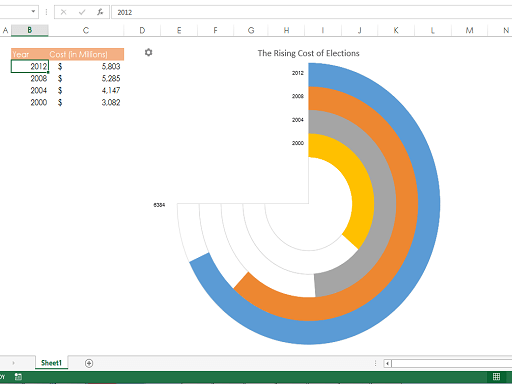Viewport: 512px width, 384px height.
Task: Select the cell containing year 2004
Action: (30, 90)
